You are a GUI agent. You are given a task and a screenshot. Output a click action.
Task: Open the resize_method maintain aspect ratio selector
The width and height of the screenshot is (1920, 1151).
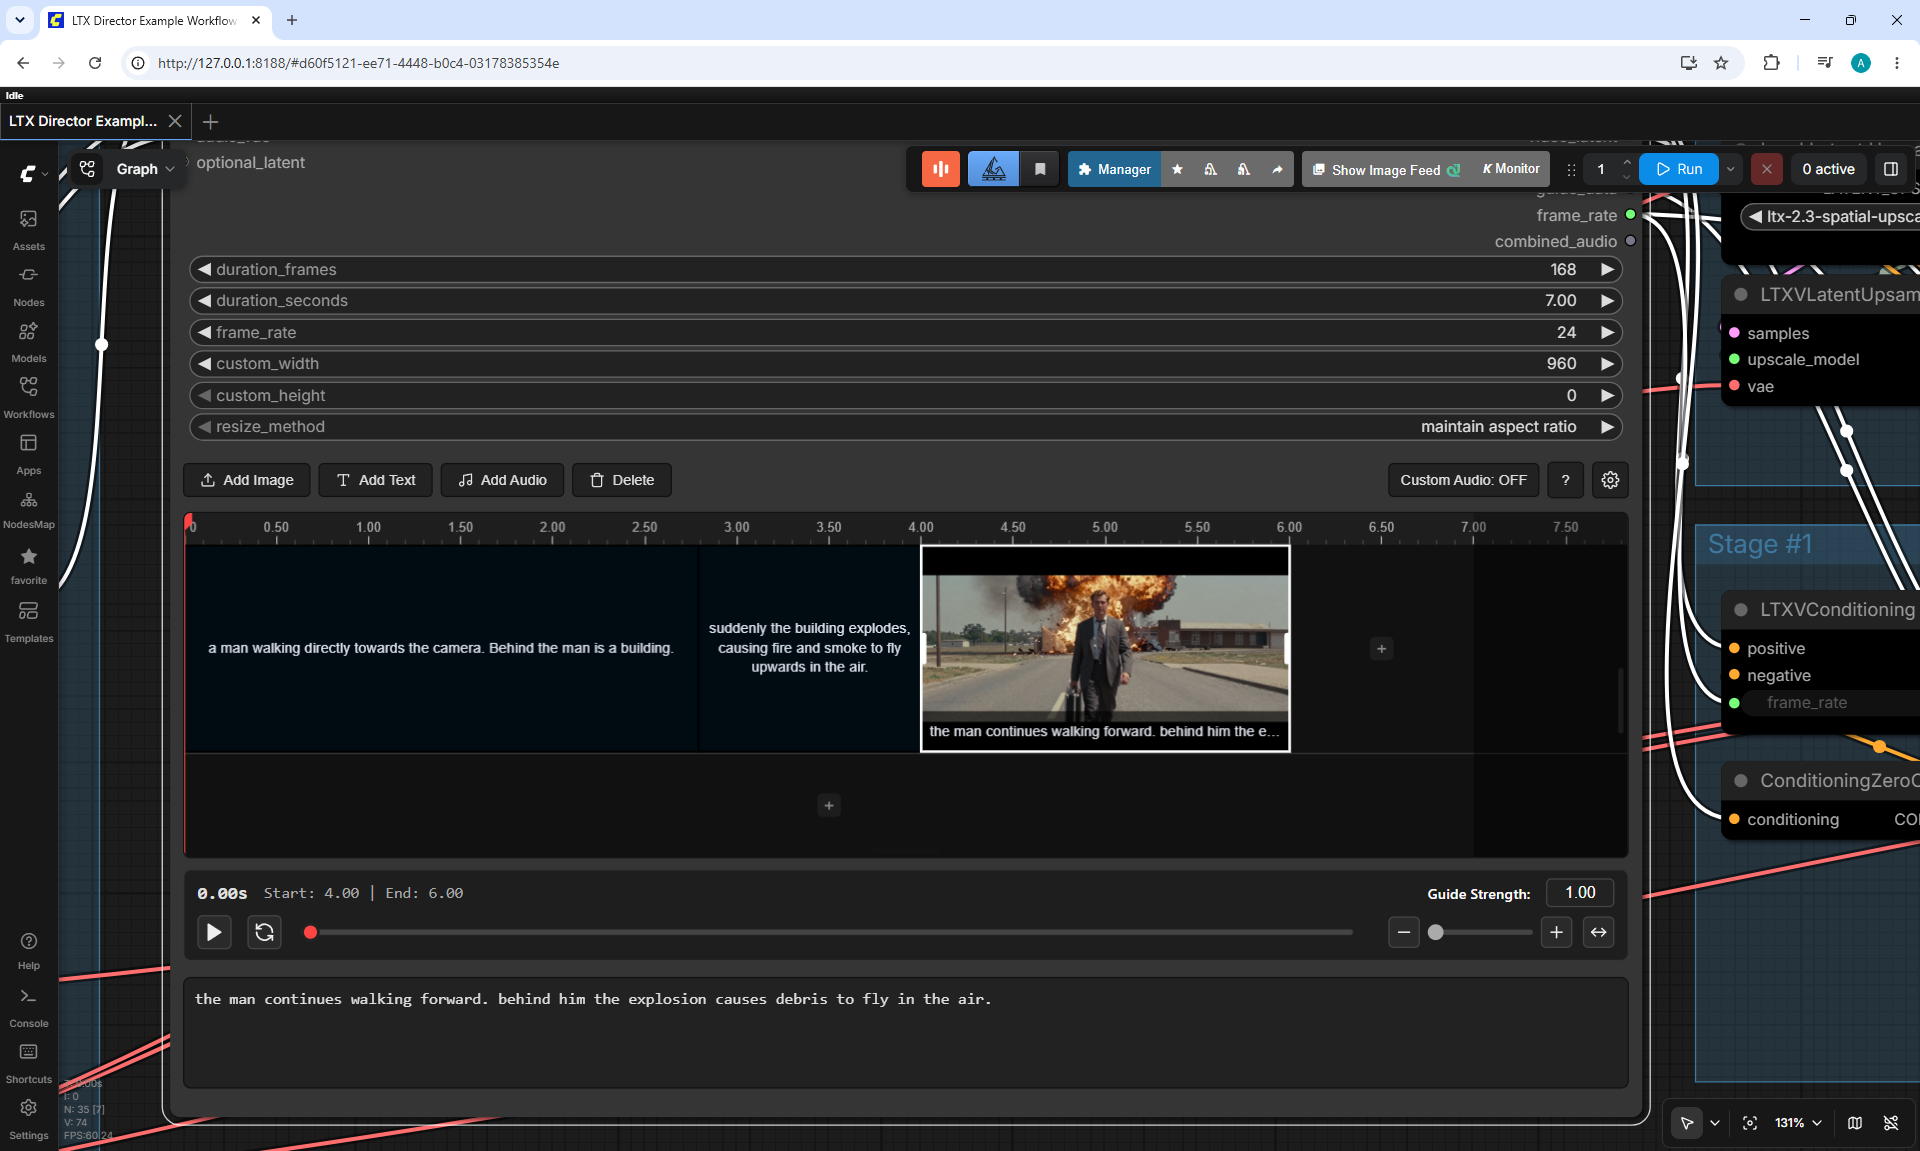click(x=905, y=427)
